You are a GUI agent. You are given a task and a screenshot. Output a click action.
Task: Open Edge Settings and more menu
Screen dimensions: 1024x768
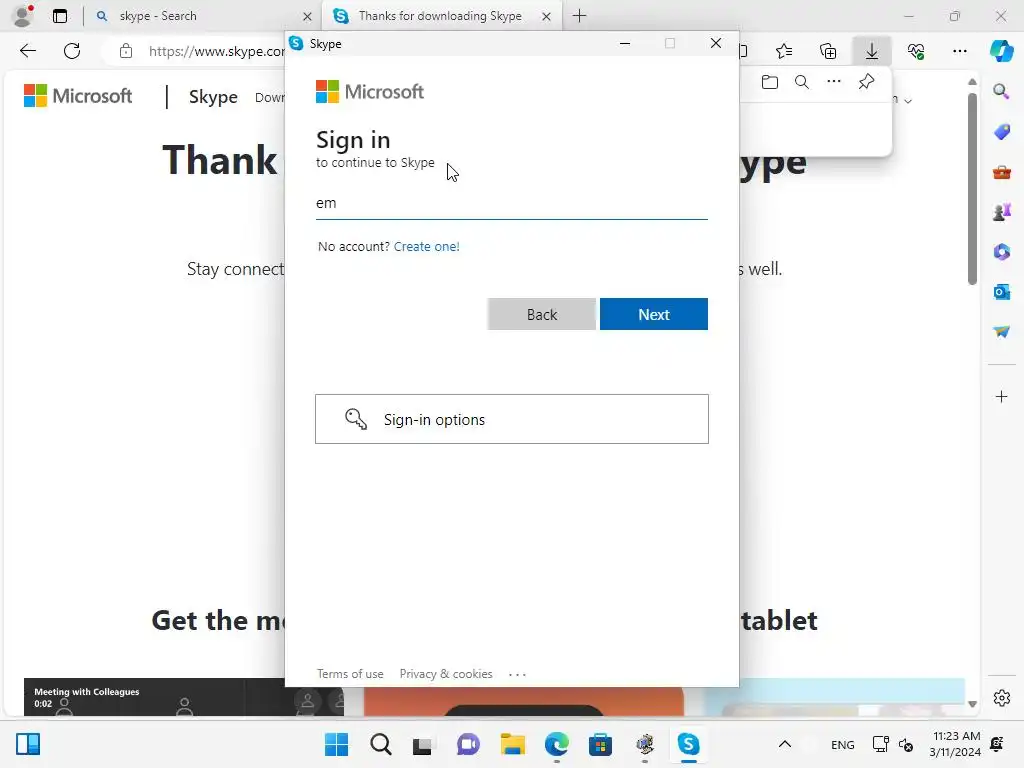pos(959,51)
